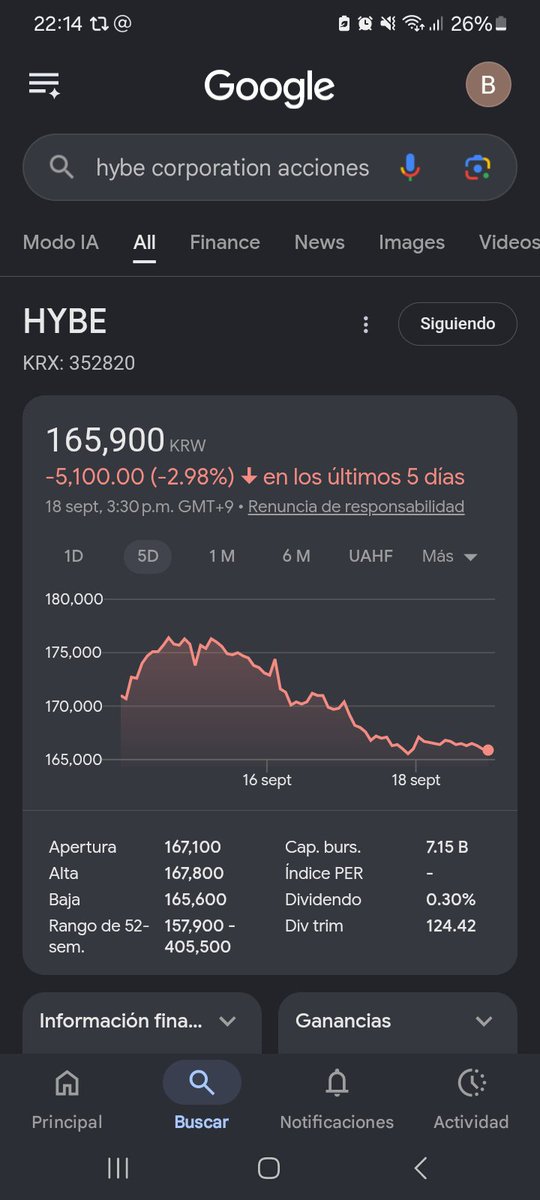Tap the profile avatar labeled B

[x=488, y=85]
